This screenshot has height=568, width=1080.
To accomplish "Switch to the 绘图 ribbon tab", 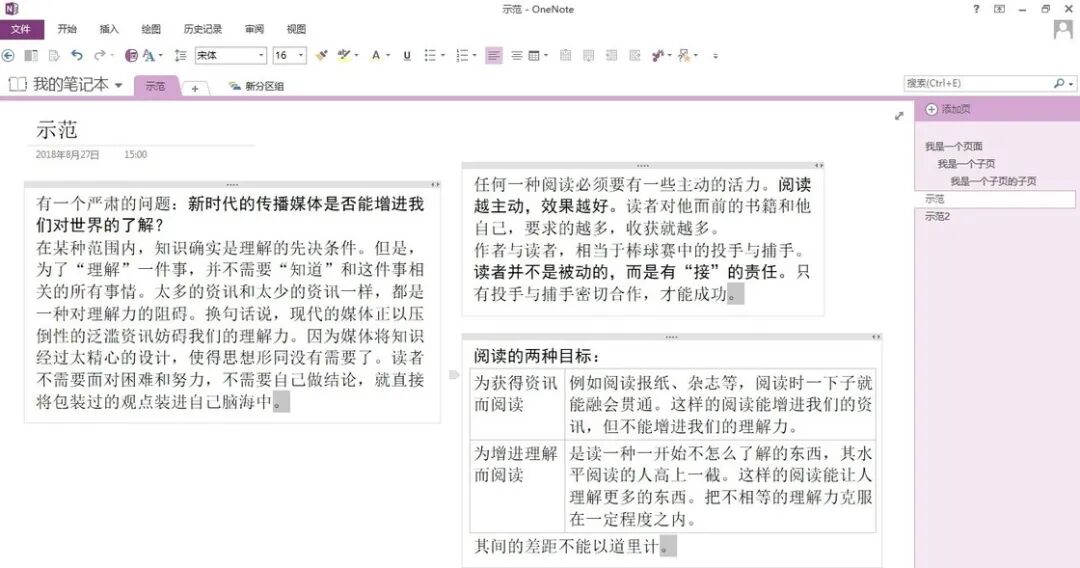I will (151, 29).
